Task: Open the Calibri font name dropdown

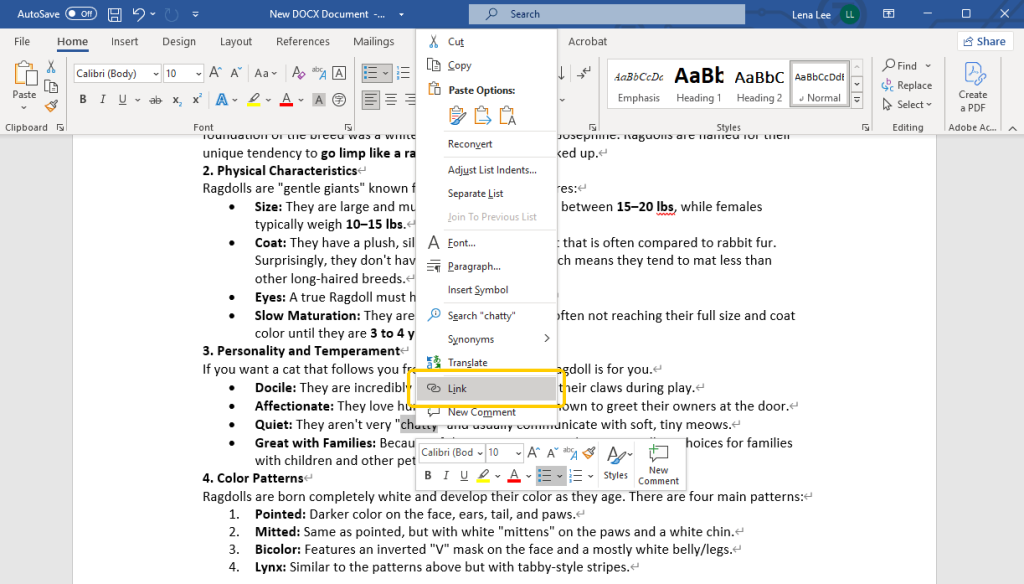Action: click(x=114, y=73)
